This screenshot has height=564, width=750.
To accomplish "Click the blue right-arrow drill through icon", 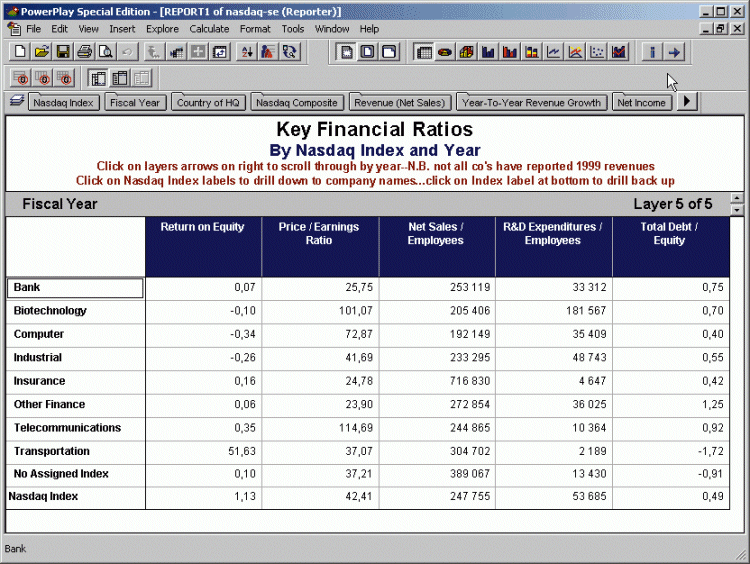I will (x=674, y=52).
